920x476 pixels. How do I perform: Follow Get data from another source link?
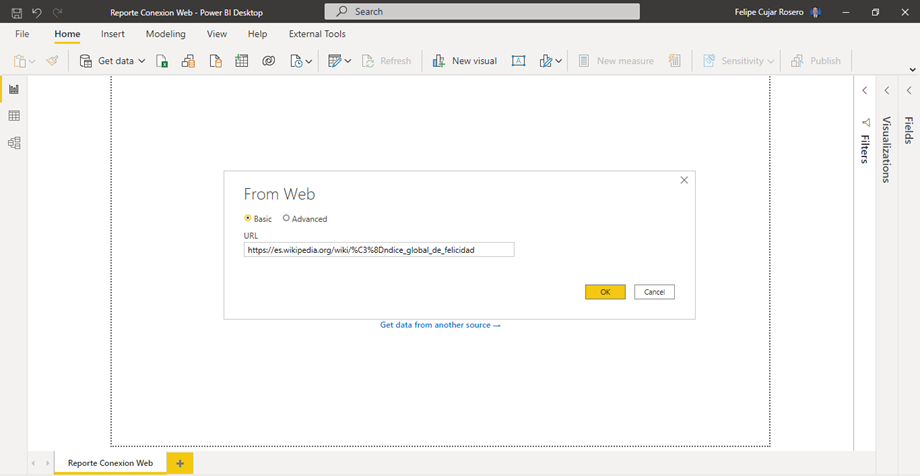(440, 325)
